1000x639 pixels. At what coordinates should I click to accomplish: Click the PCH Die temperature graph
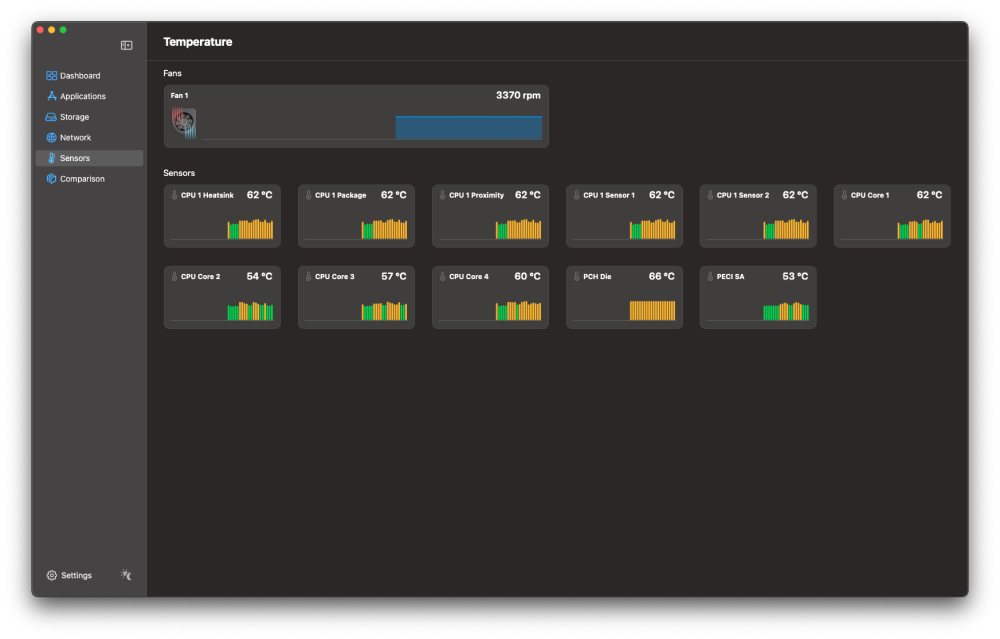[652, 310]
